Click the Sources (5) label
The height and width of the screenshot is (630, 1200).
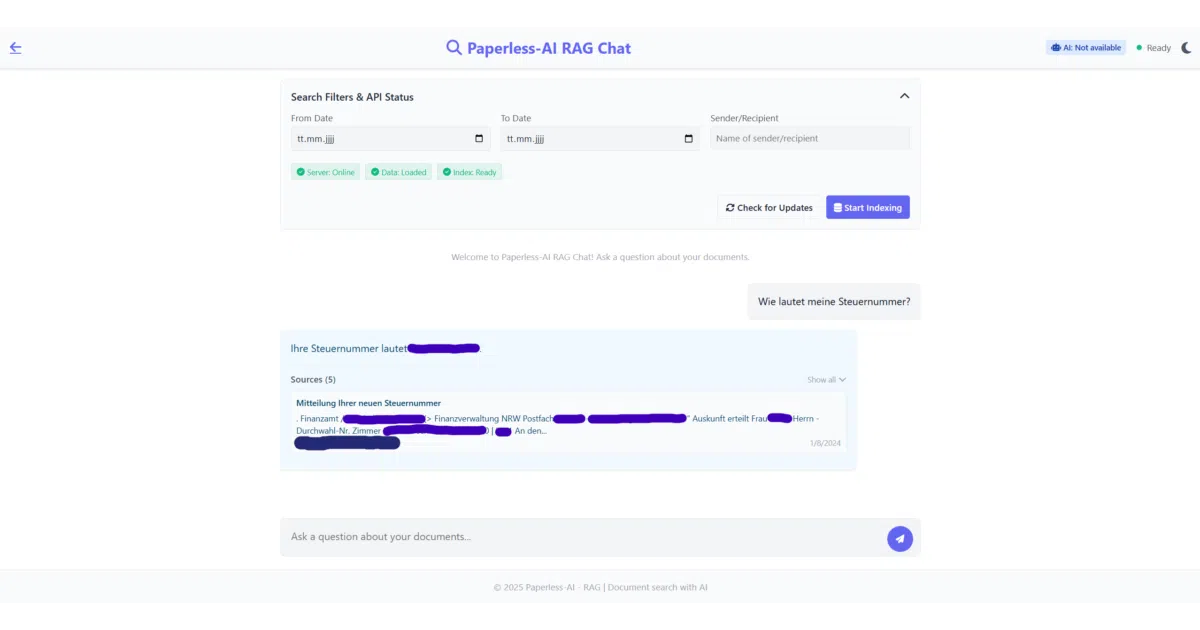(313, 379)
